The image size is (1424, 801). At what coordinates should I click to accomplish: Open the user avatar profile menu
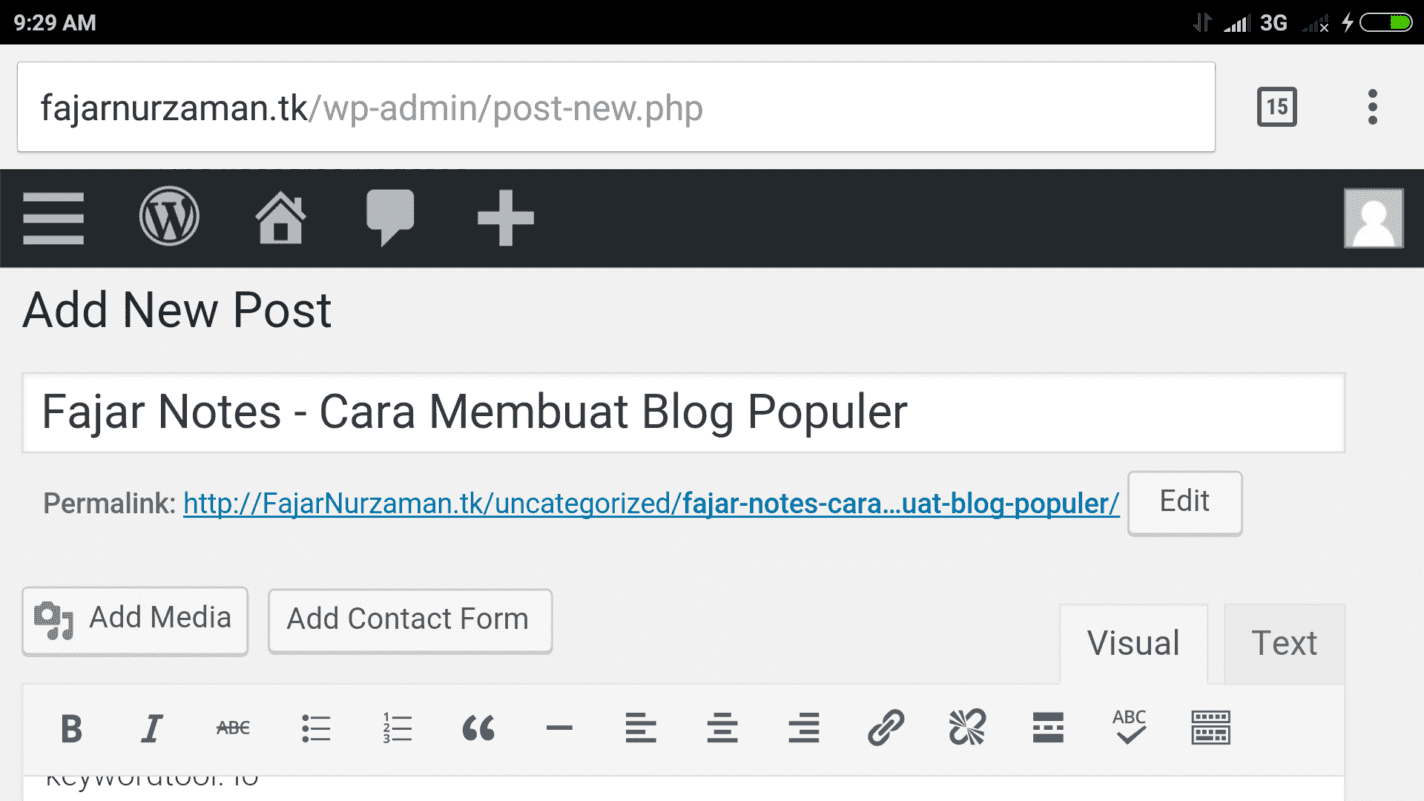[1374, 218]
